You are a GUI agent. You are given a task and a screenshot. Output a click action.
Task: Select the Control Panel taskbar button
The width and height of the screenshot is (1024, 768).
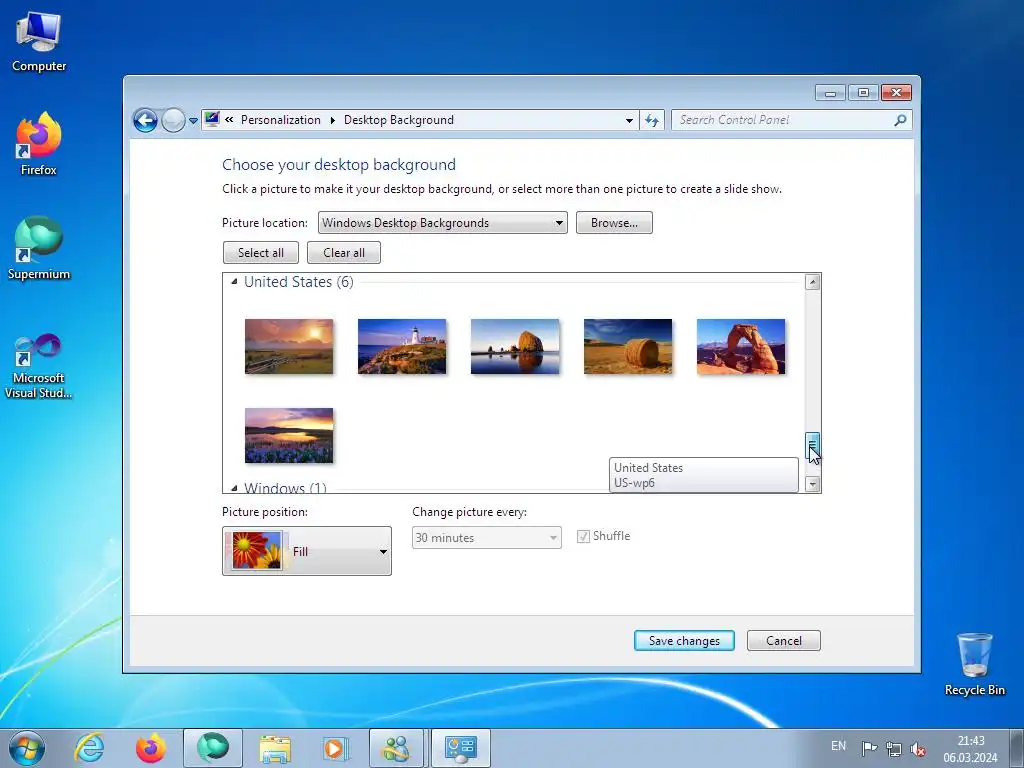(461, 748)
